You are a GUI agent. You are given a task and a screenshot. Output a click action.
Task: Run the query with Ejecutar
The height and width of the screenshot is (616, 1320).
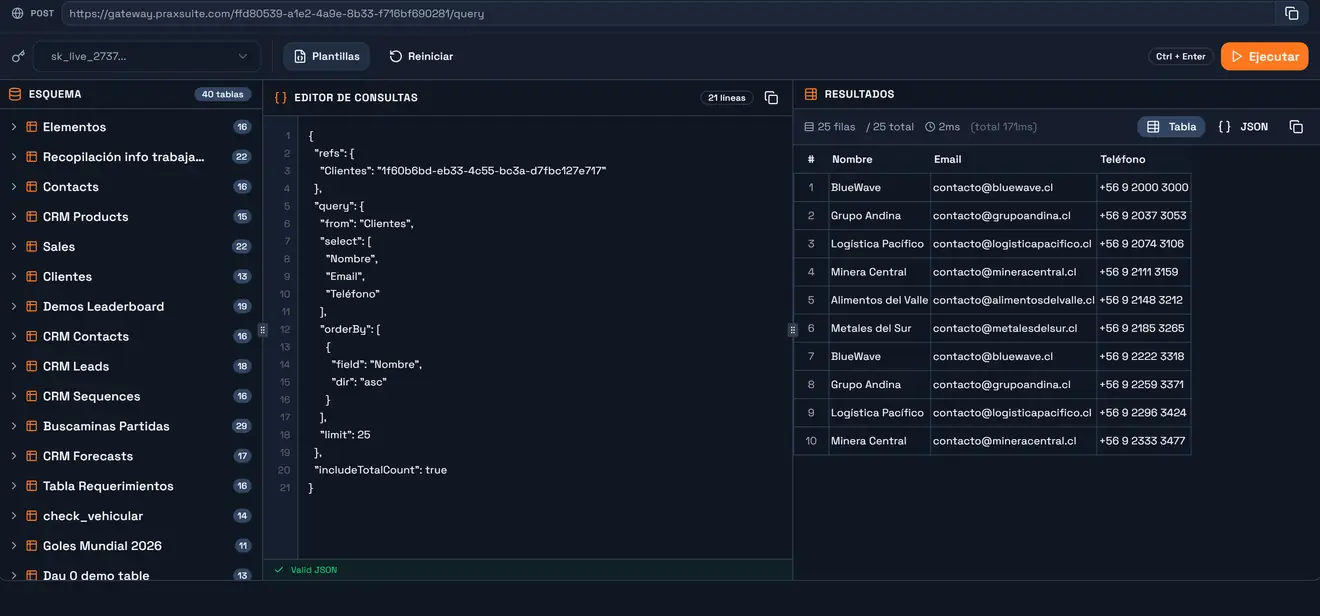tap(1264, 56)
